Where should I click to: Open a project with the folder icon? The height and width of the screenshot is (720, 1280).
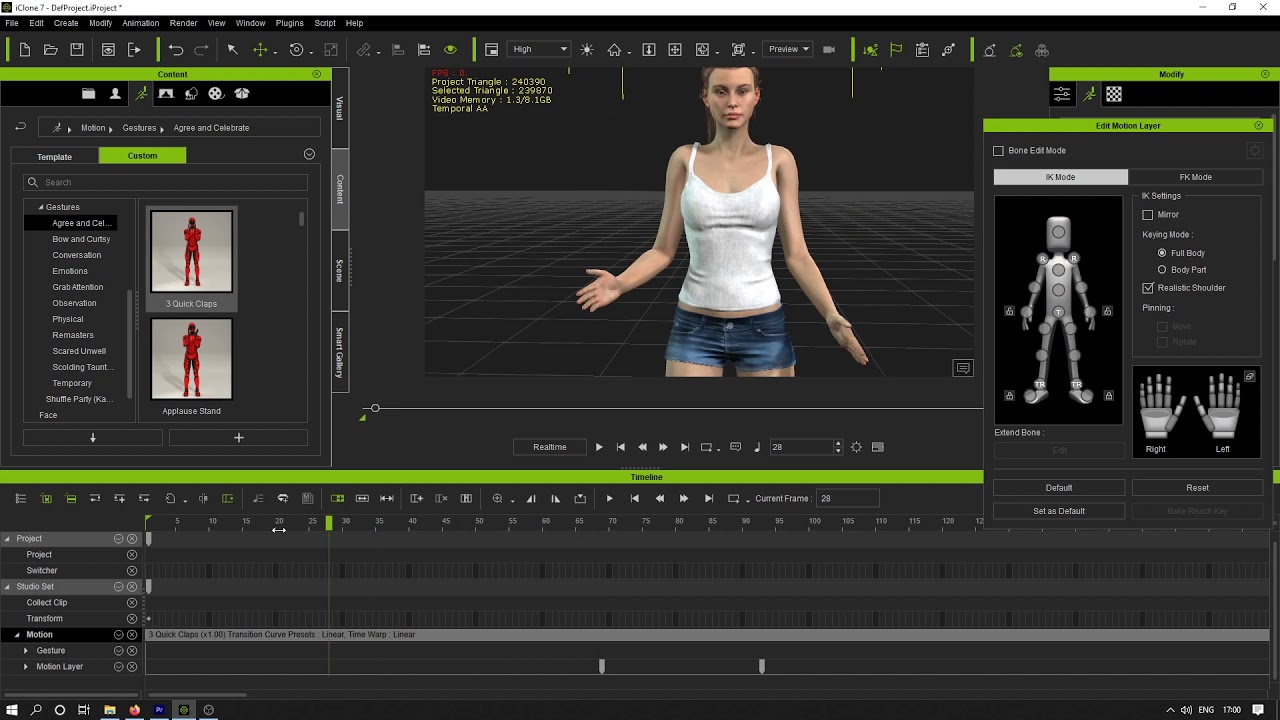[x=51, y=50]
